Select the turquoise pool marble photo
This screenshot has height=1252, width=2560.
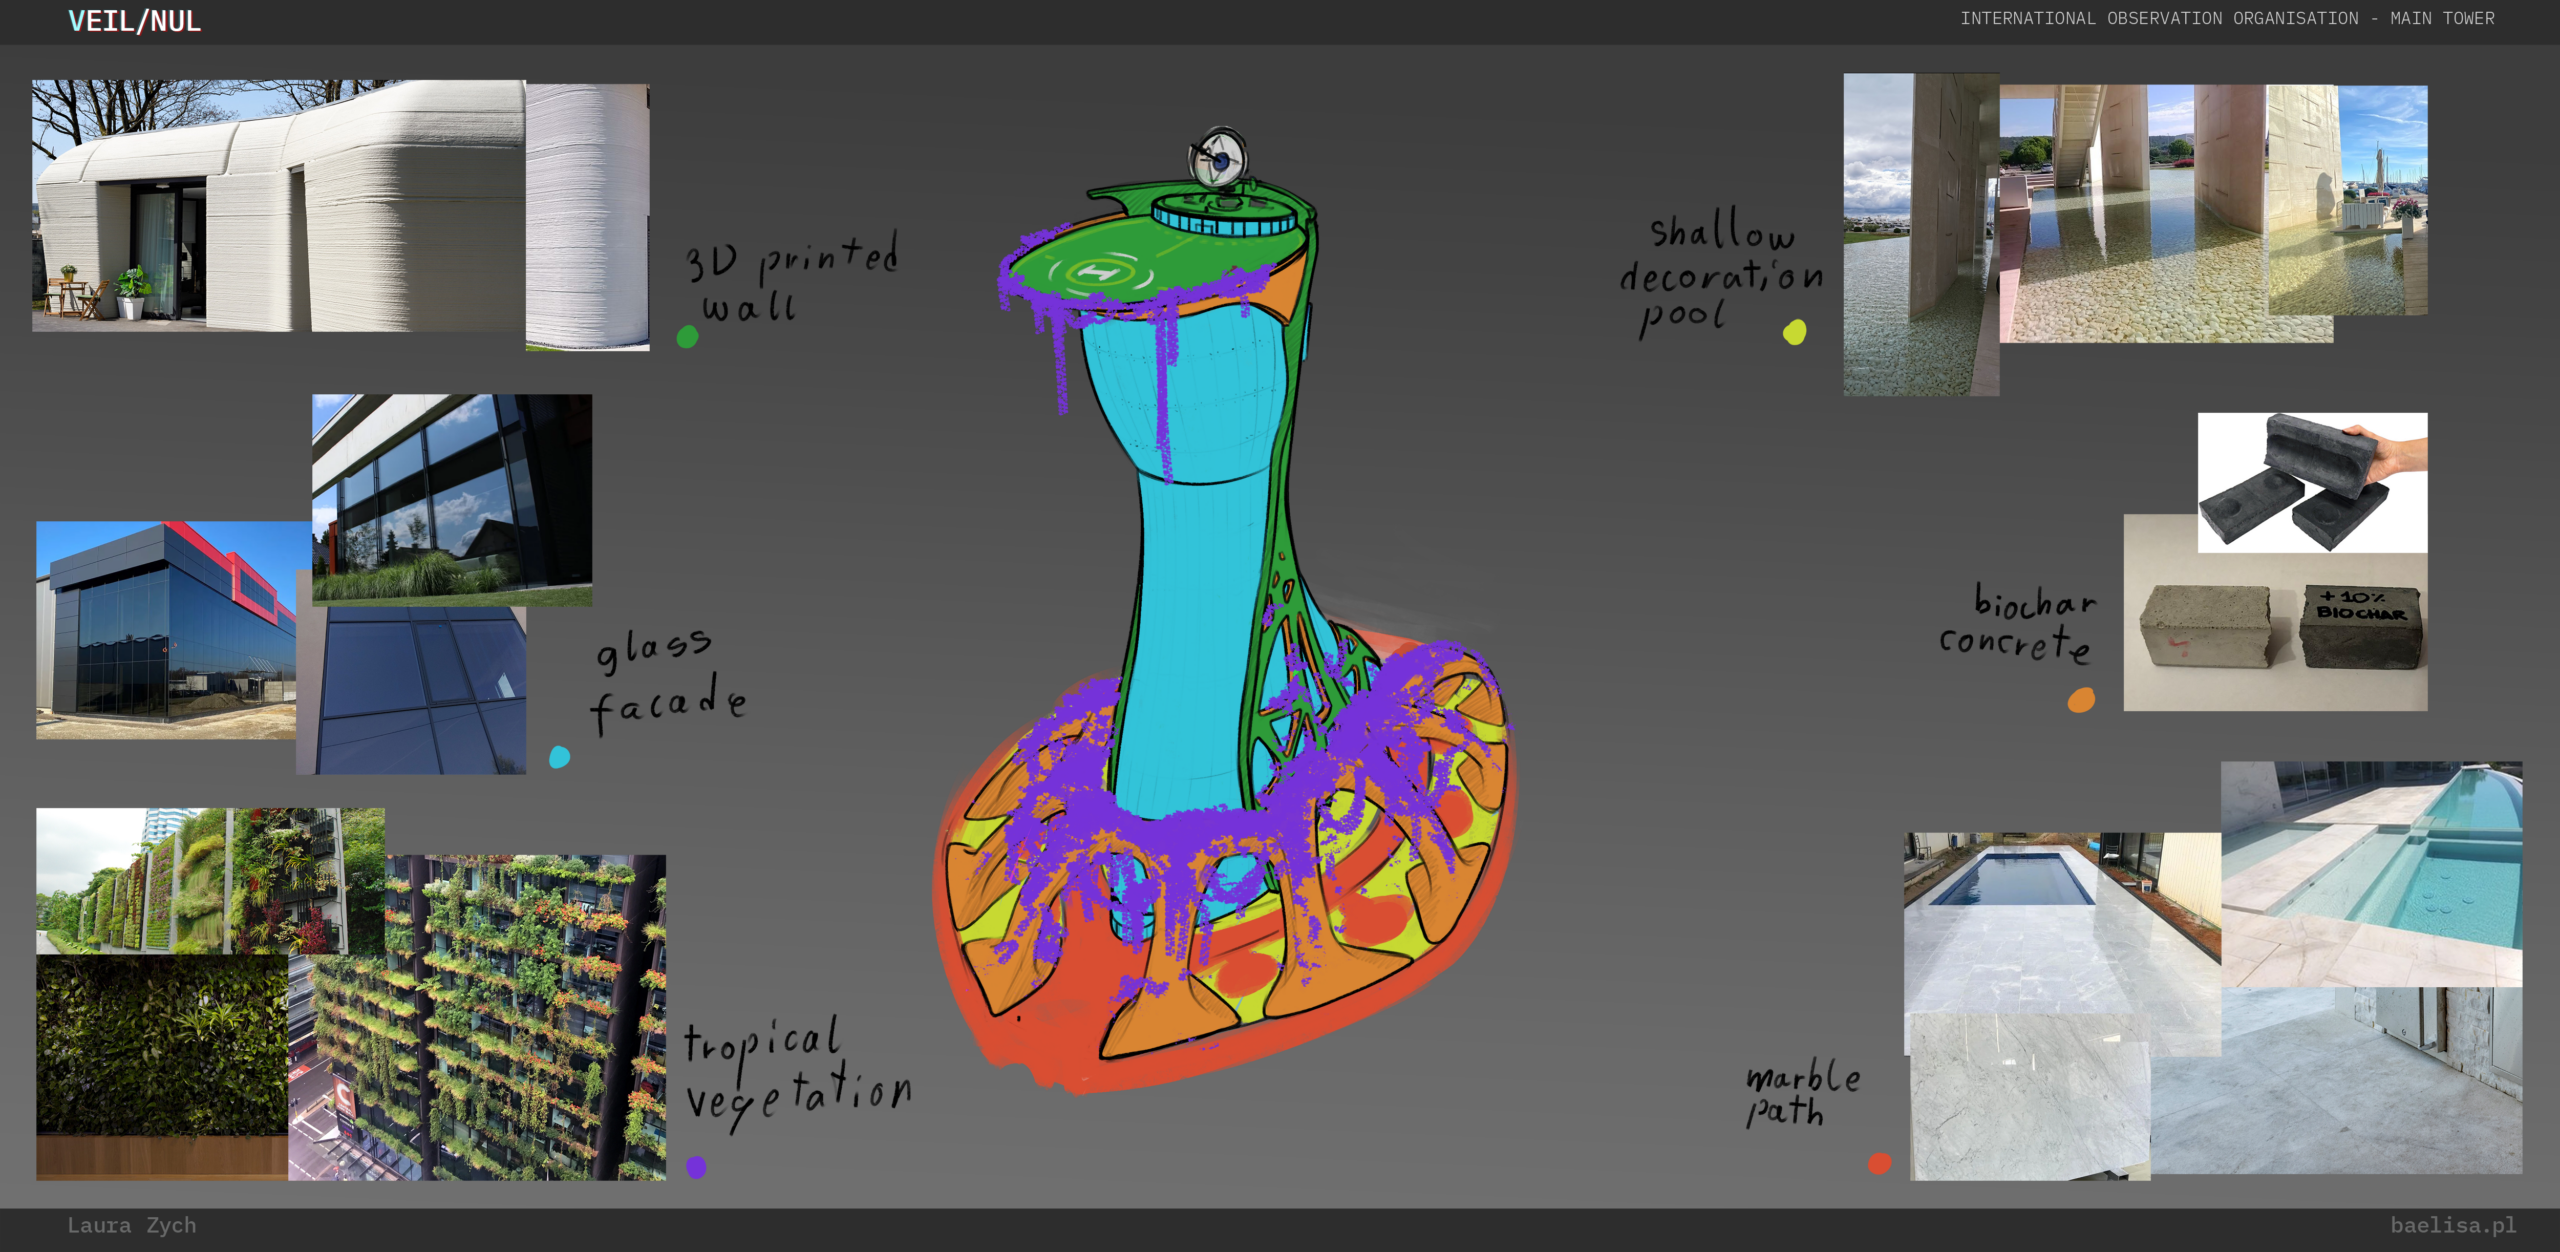pos(2370,872)
